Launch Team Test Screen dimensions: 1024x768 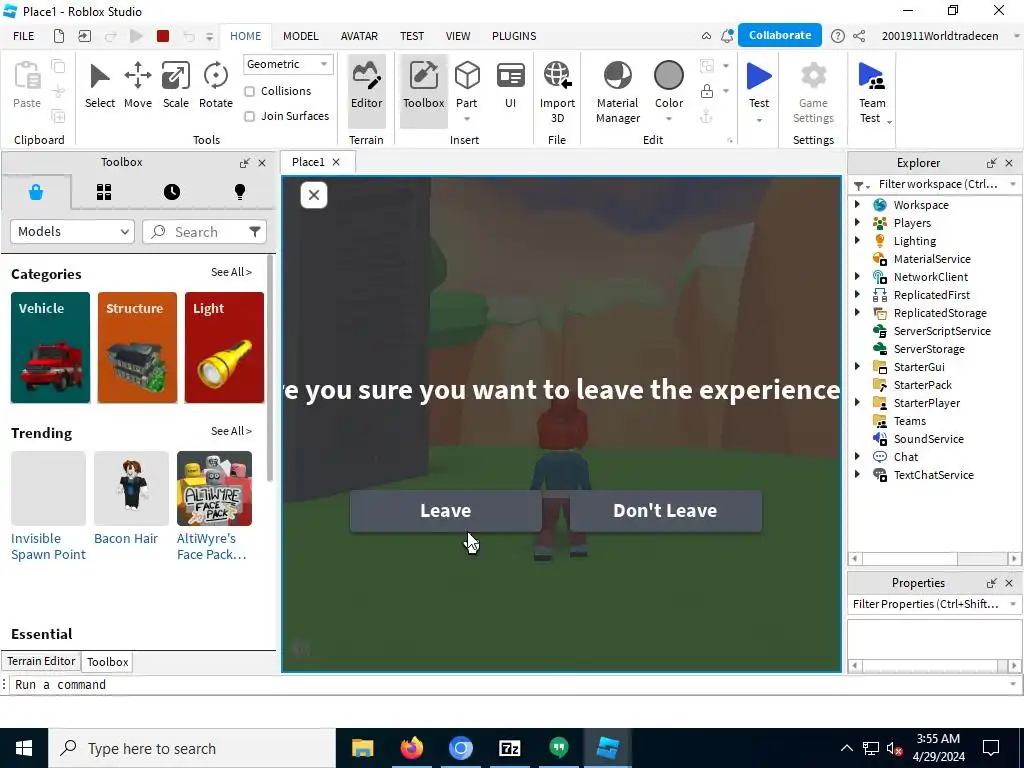point(872,92)
